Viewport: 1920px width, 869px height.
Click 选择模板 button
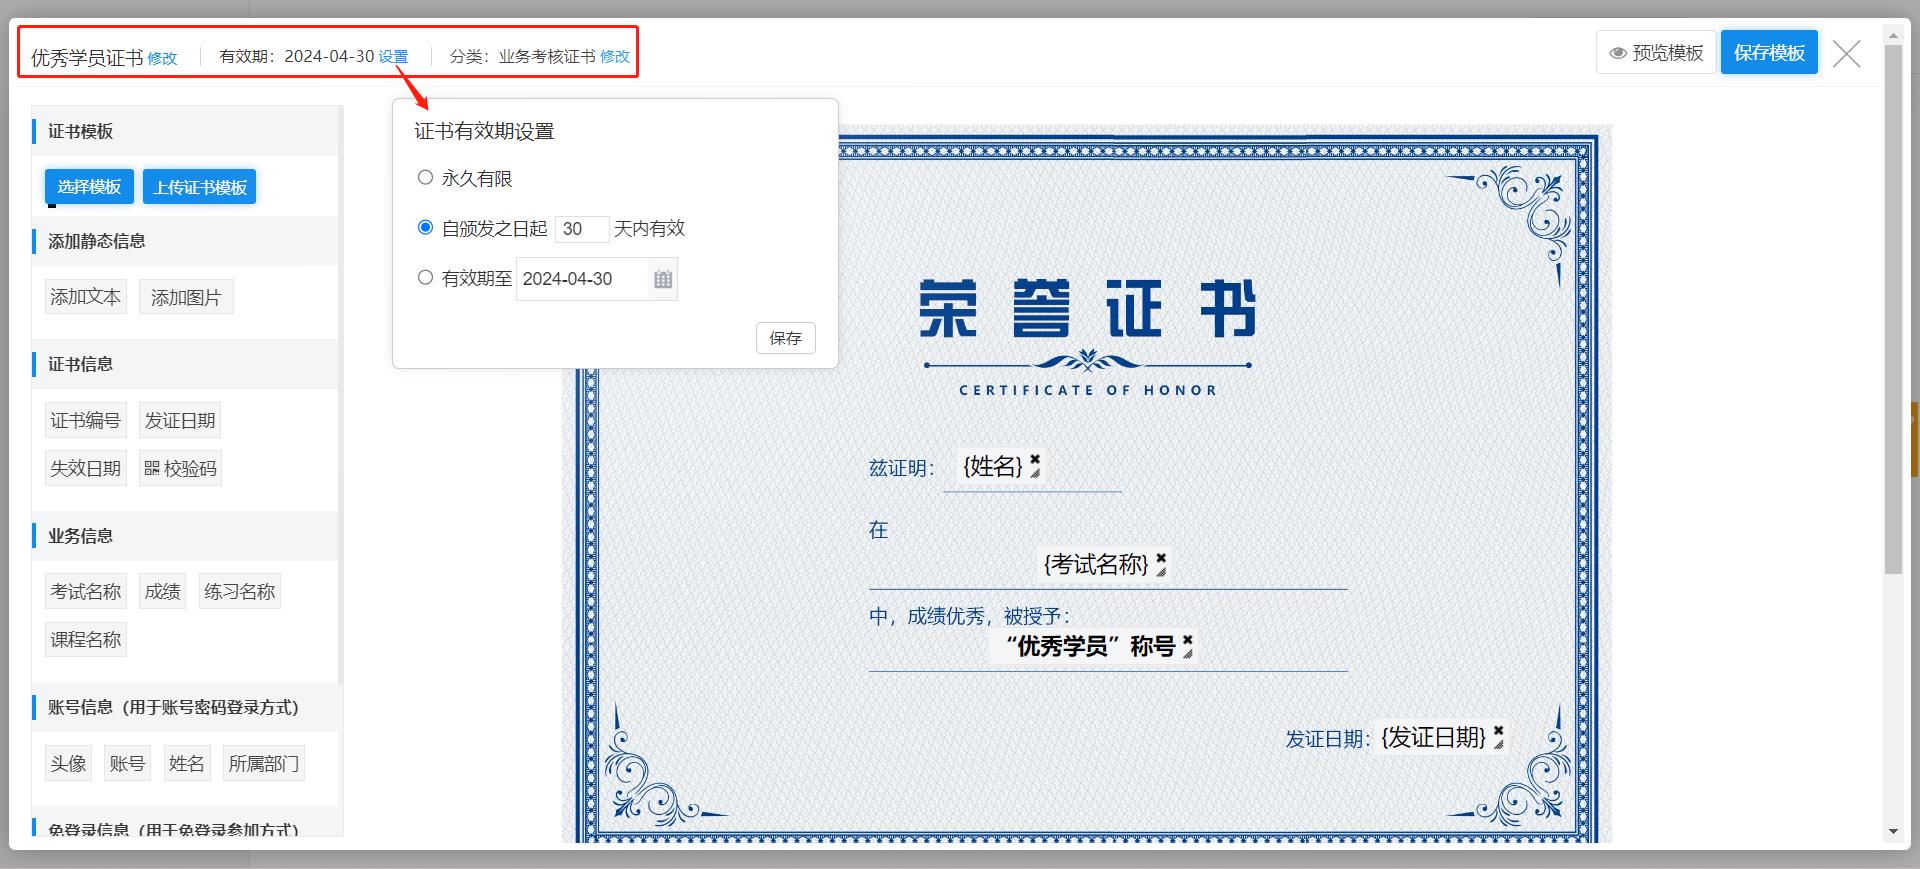point(89,187)
